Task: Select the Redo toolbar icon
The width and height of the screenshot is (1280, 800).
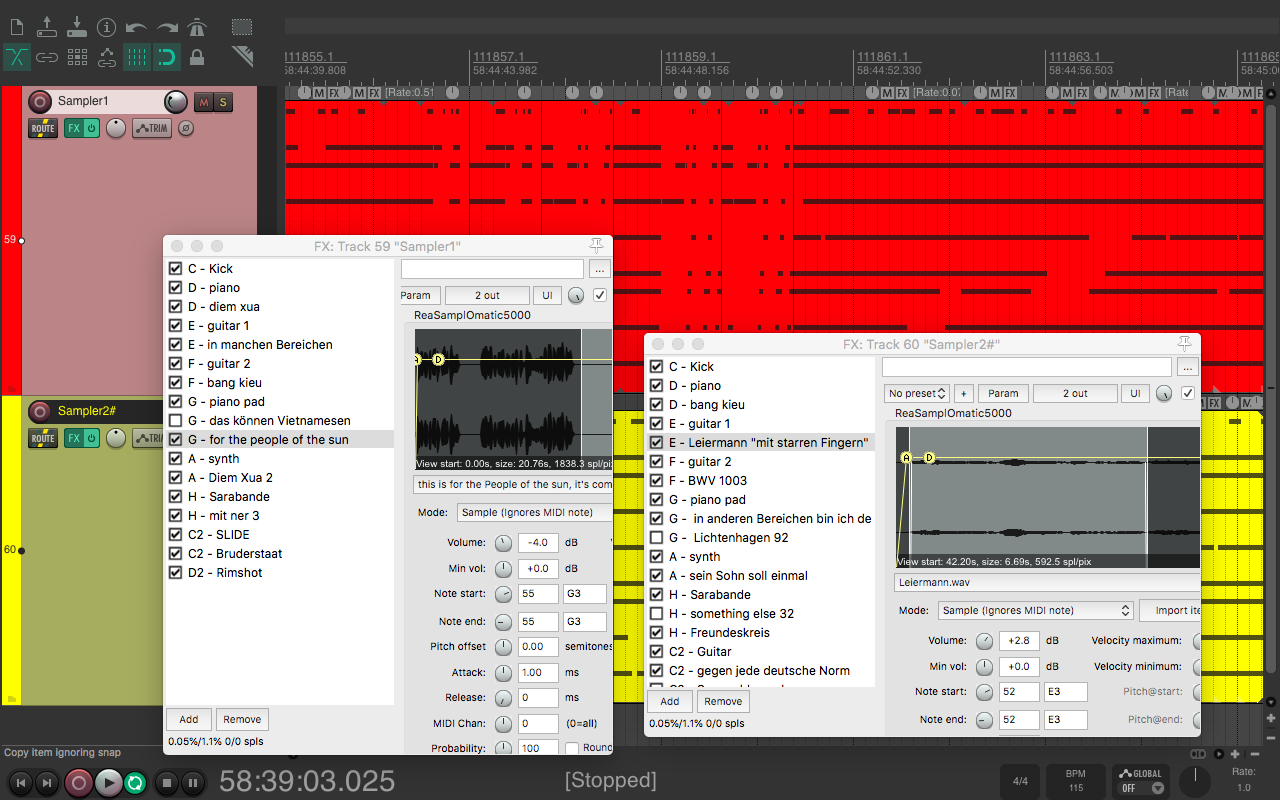Action: coord(165,28)
